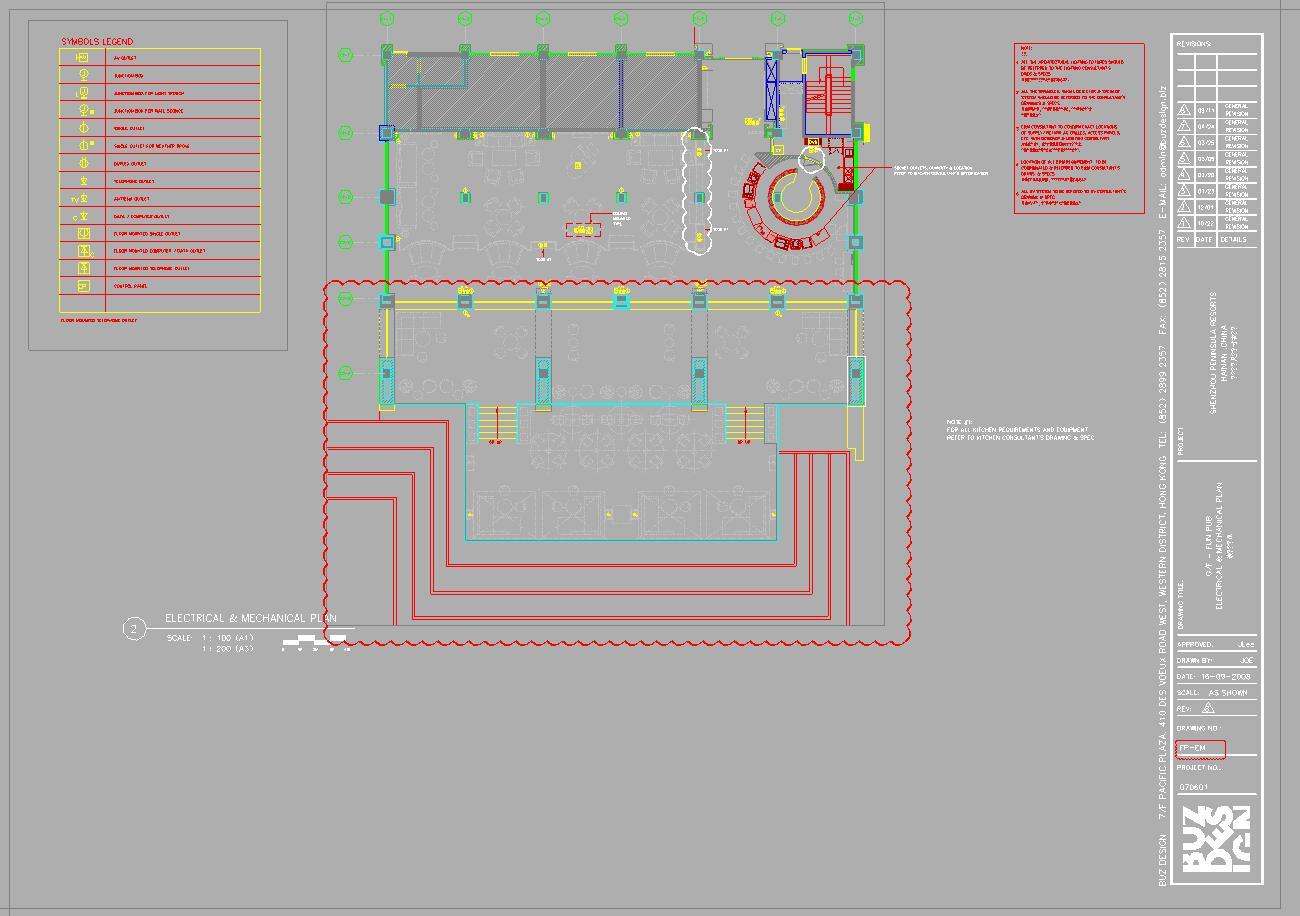Select the floor mounted telephone outlet symbol
Image resolution: width=1300 pixels, height=916 pixels.
click(85, 268)
